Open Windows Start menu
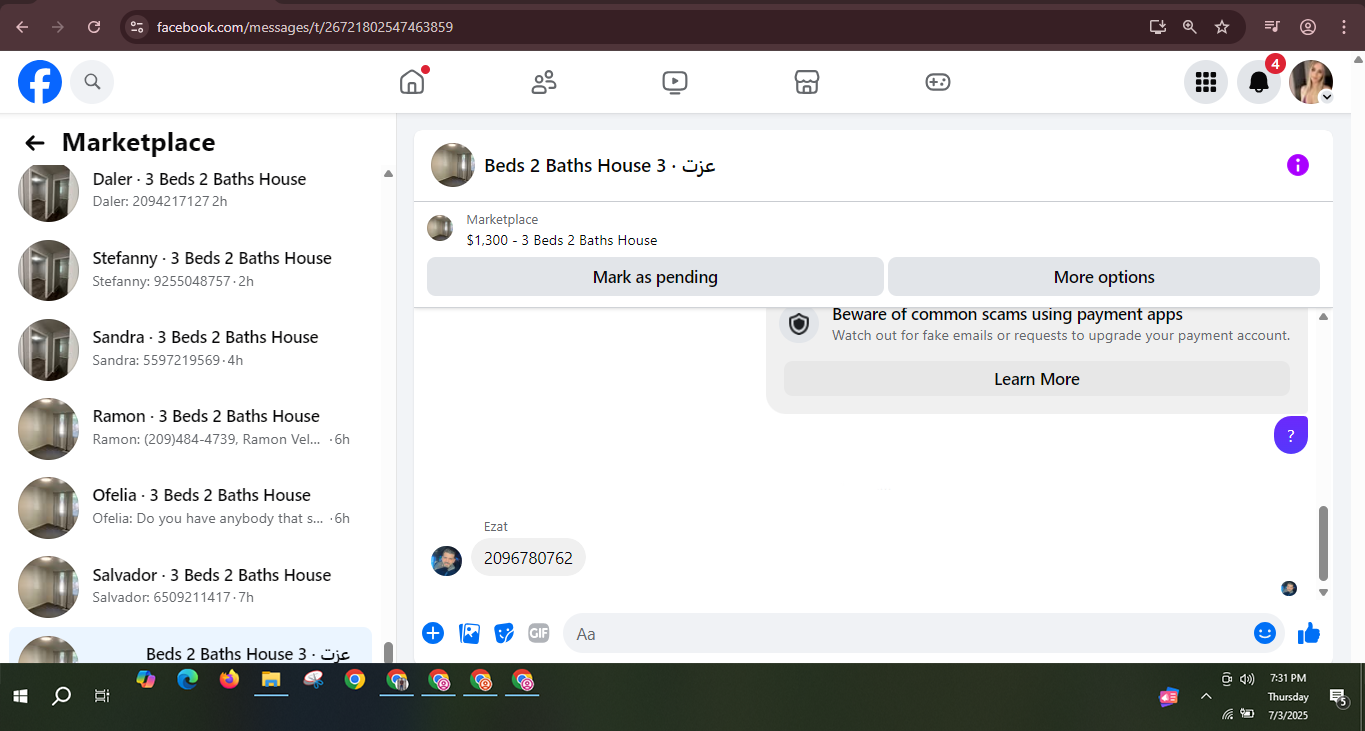1365x731 pixels. point(20,695)
